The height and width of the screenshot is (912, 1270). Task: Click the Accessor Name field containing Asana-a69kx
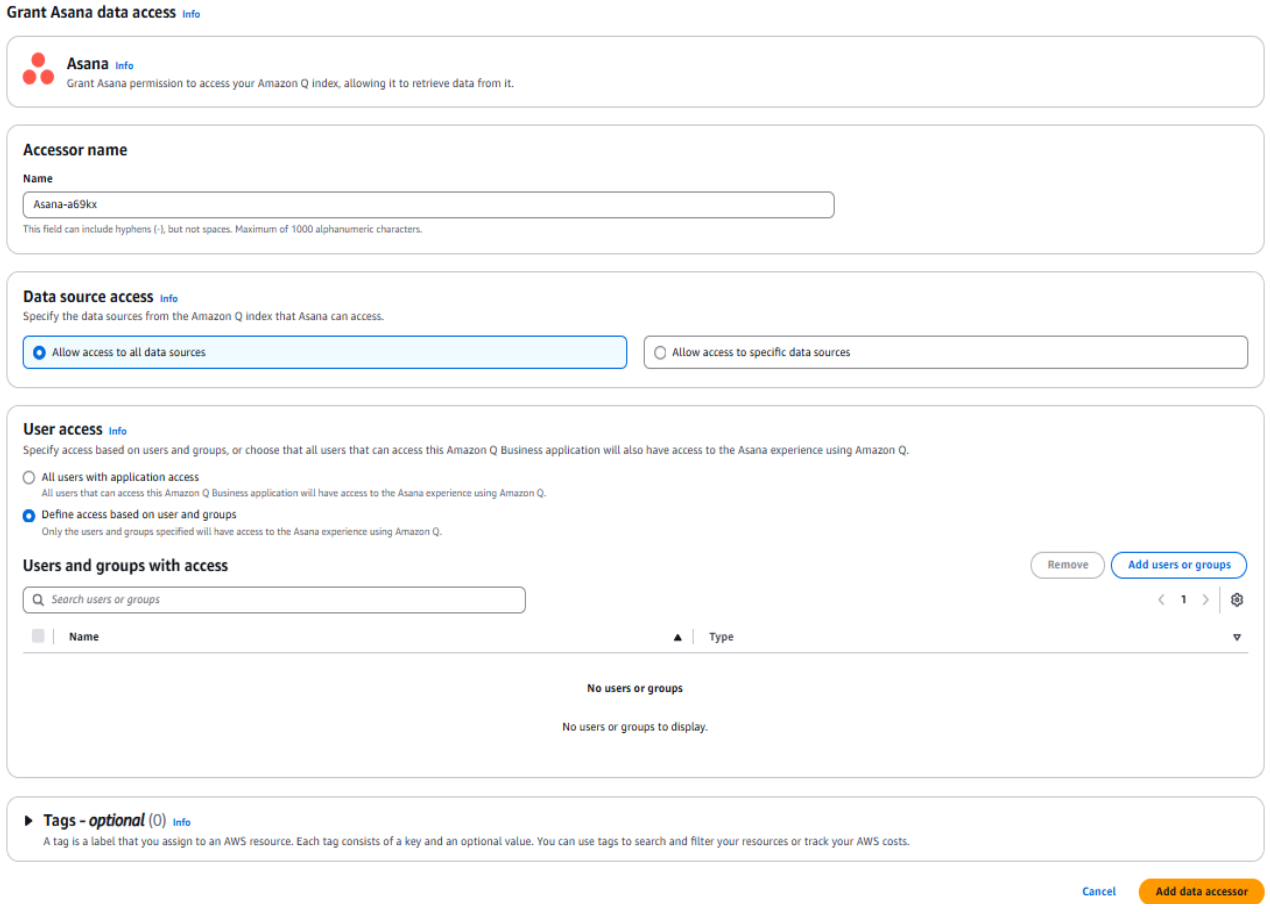click(x=428, y=204)
